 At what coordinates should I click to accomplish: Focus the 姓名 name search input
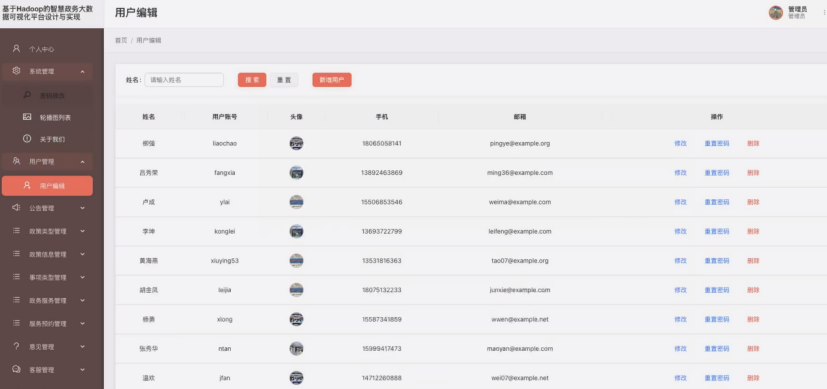[184, 80]
